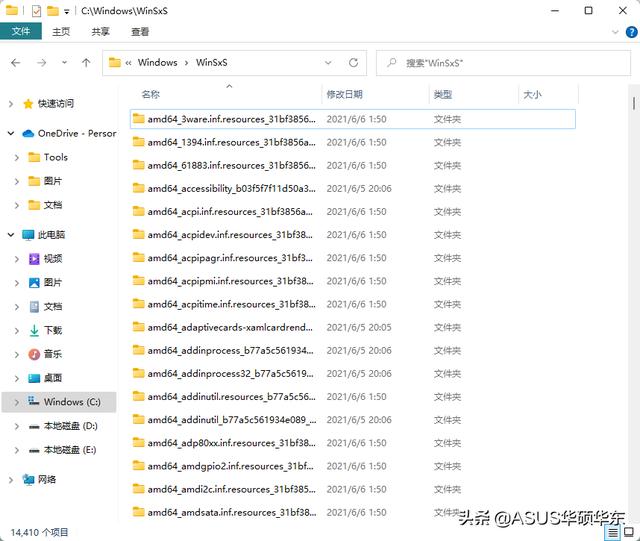Select folder amd64_3ware.inf.resources
640x541 pixels.
[353, 119]
